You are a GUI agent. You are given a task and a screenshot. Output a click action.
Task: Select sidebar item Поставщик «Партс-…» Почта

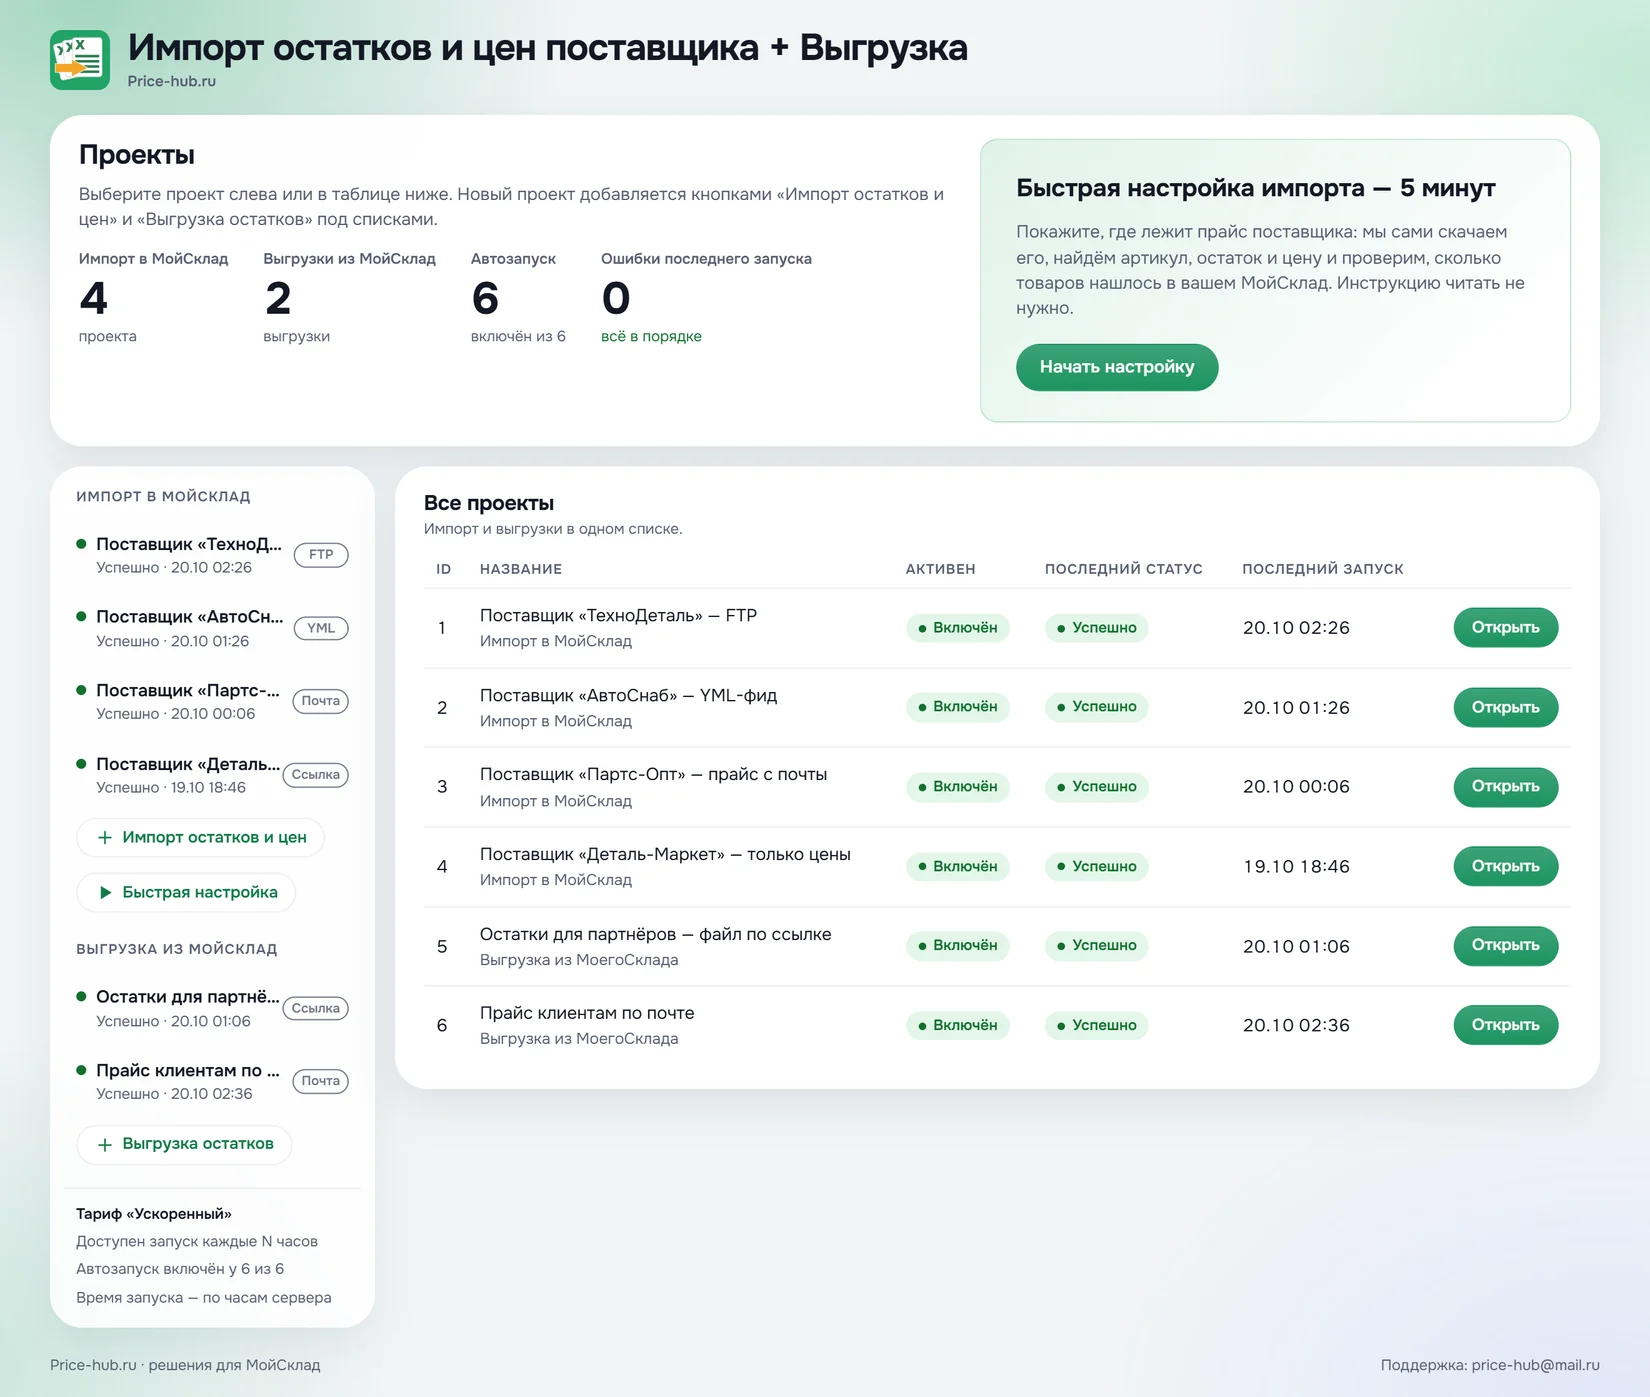[212, 701]
